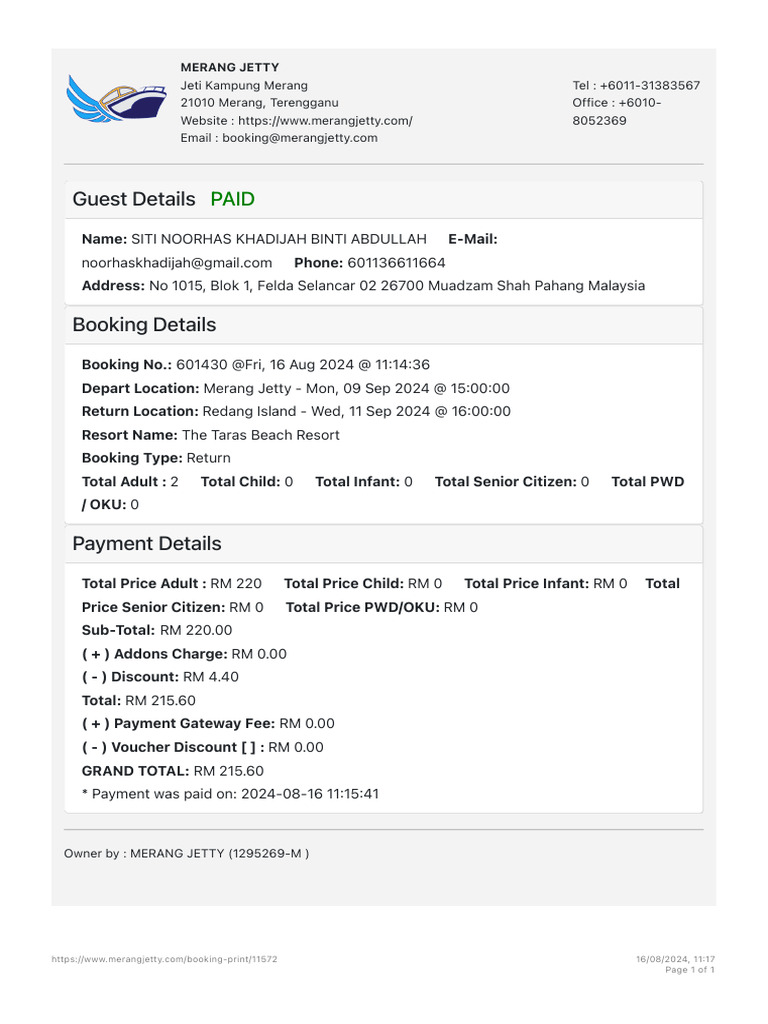Click The Taras Beach Resort name
Viewport: 768px width, 1024px height.
[260, 435]
